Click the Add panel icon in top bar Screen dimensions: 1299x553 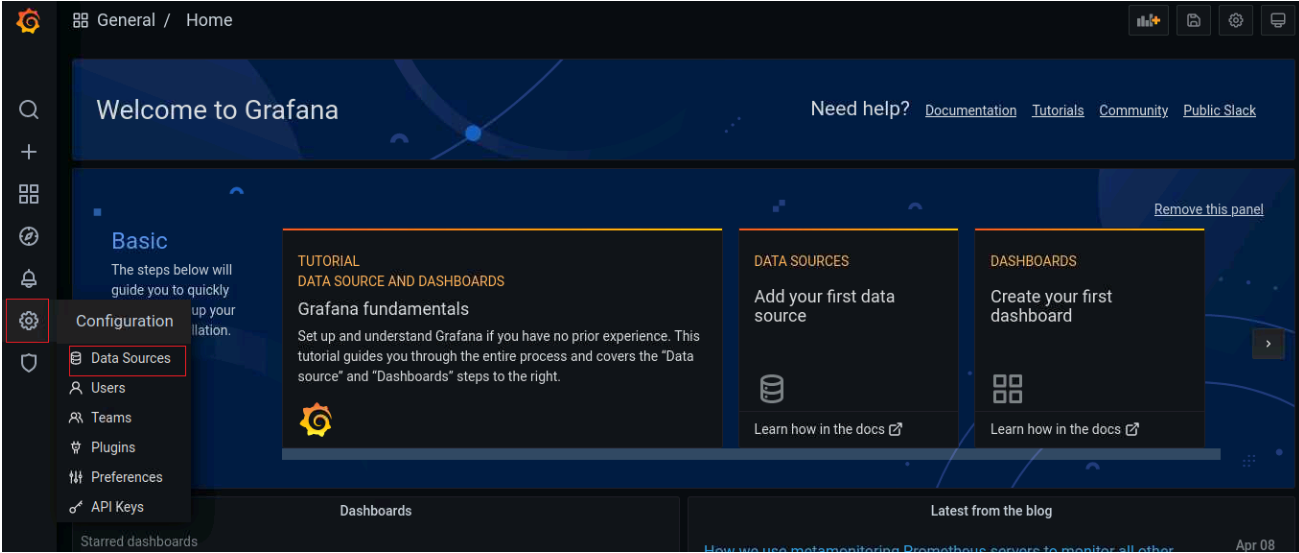[1149, 20]
